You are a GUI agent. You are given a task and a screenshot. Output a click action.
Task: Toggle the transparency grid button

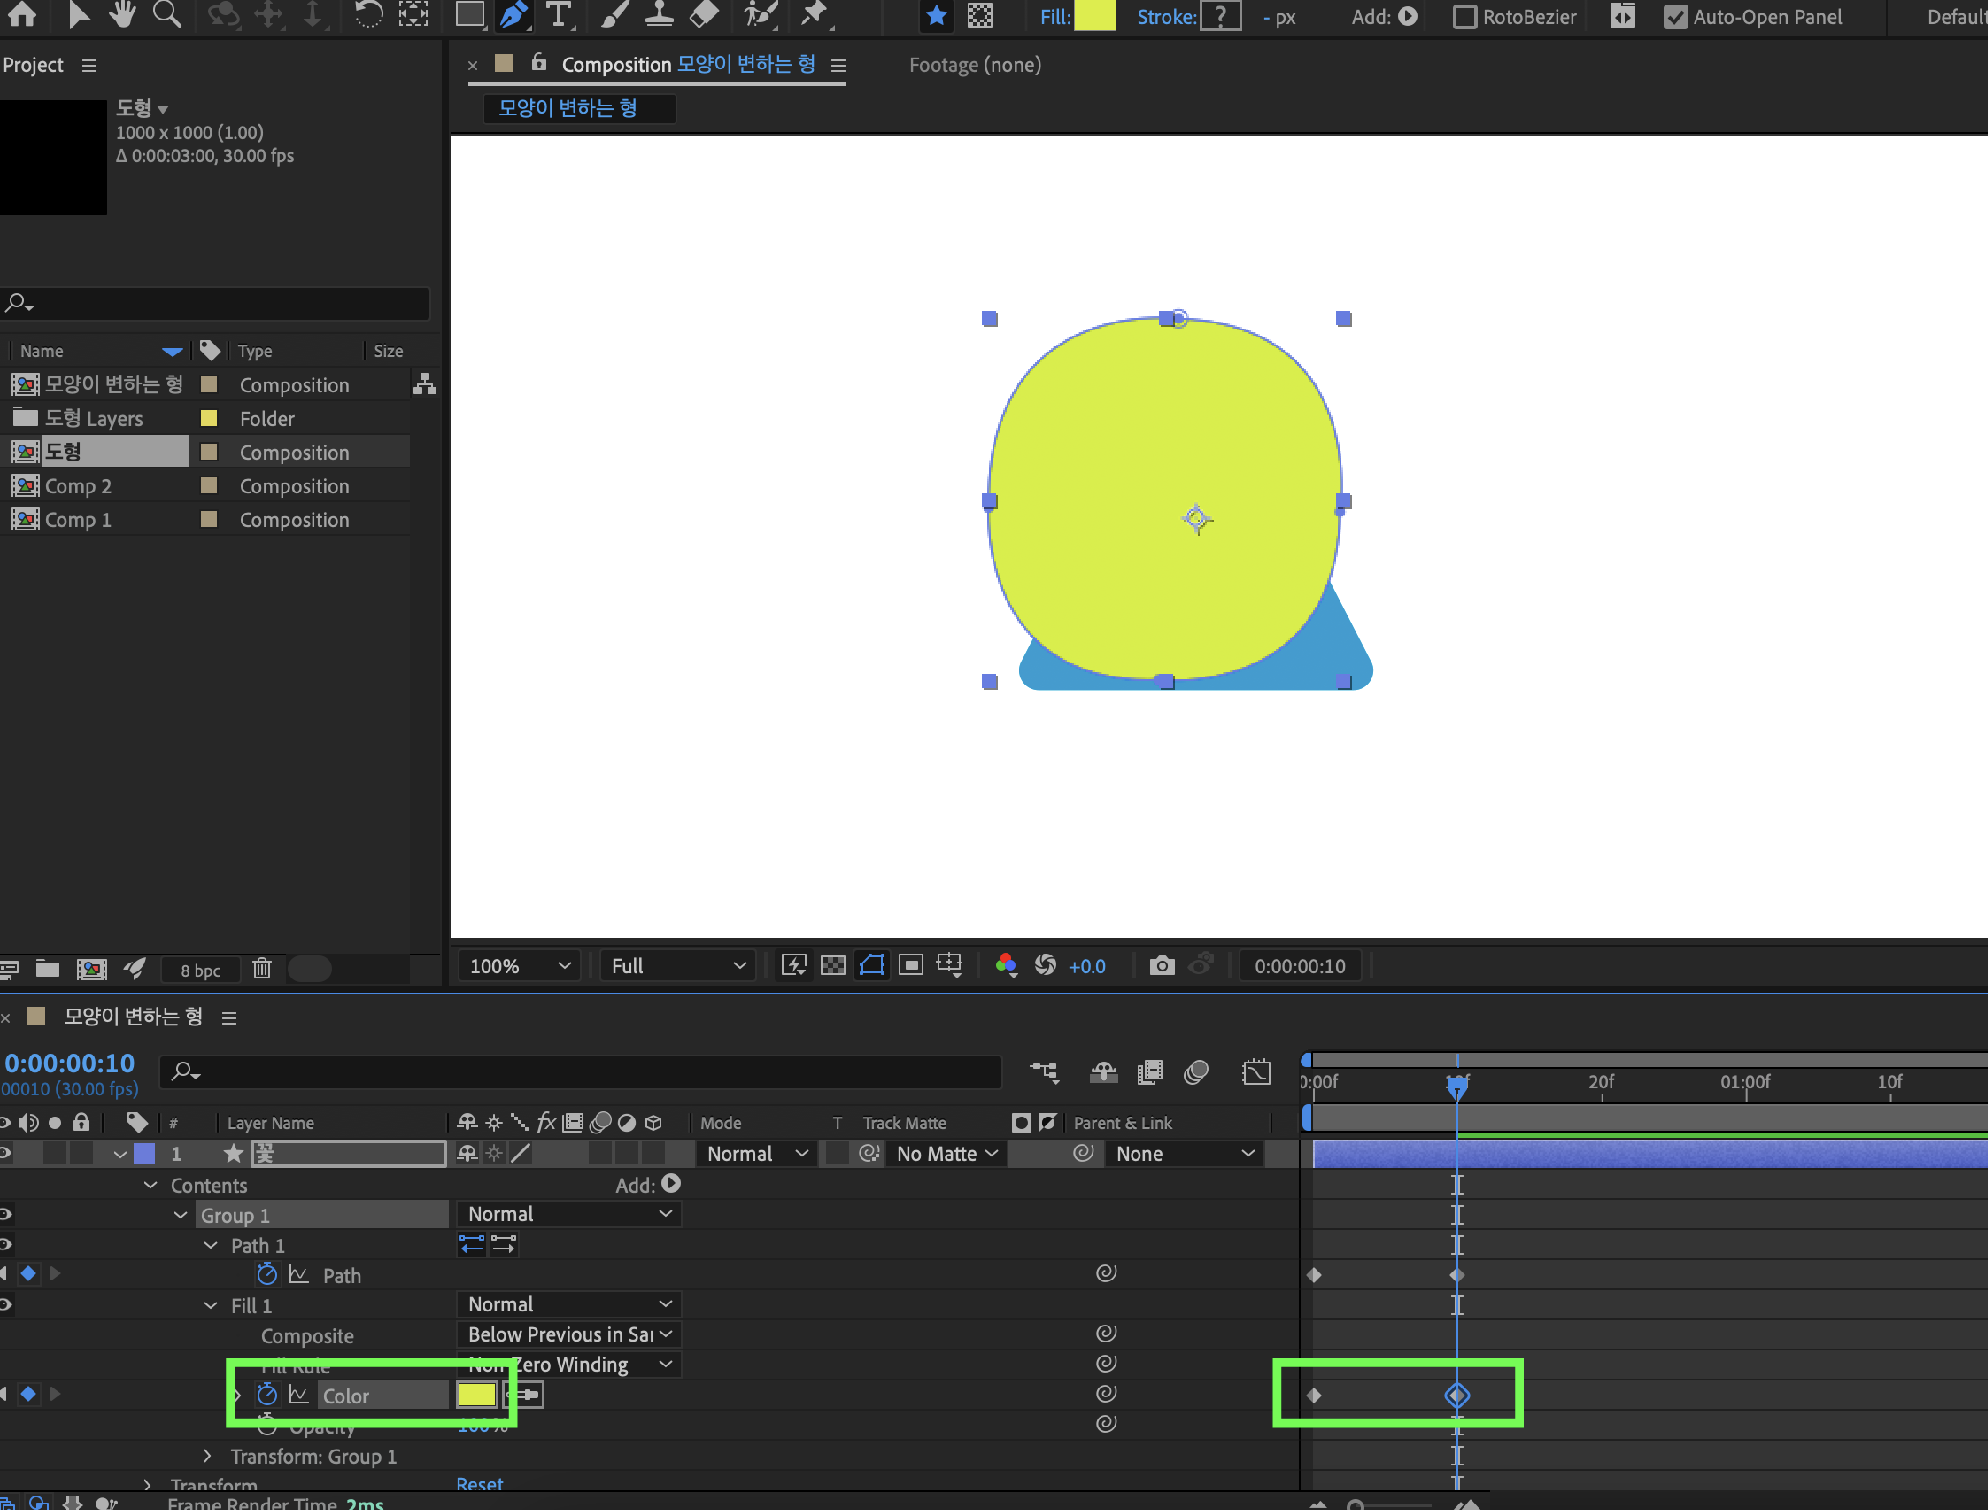pos(833,965)
